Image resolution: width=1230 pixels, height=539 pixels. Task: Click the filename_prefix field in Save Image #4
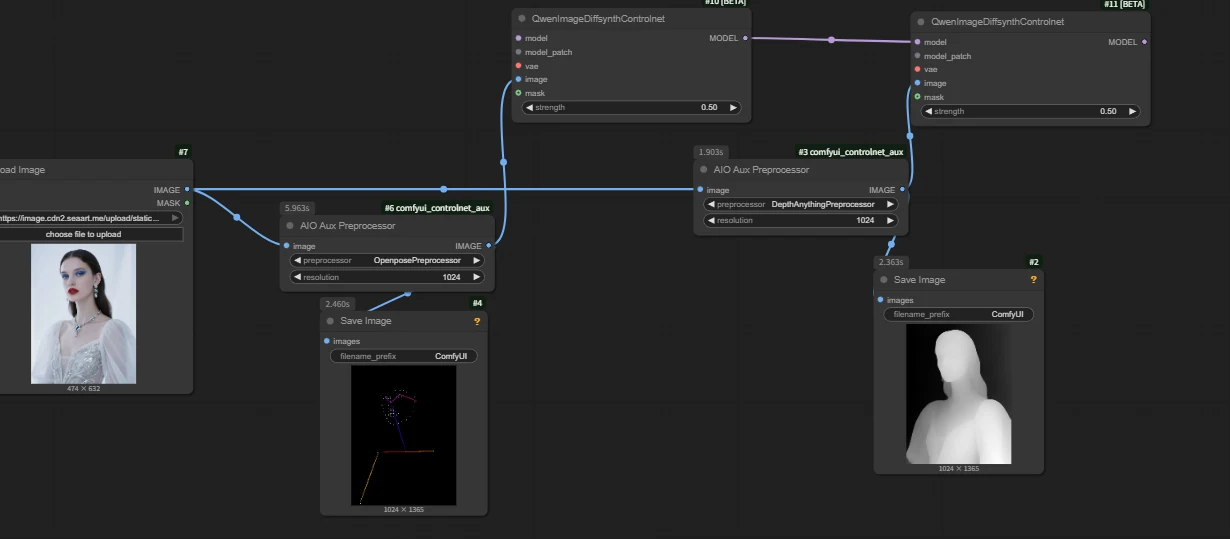pos(403,356)
